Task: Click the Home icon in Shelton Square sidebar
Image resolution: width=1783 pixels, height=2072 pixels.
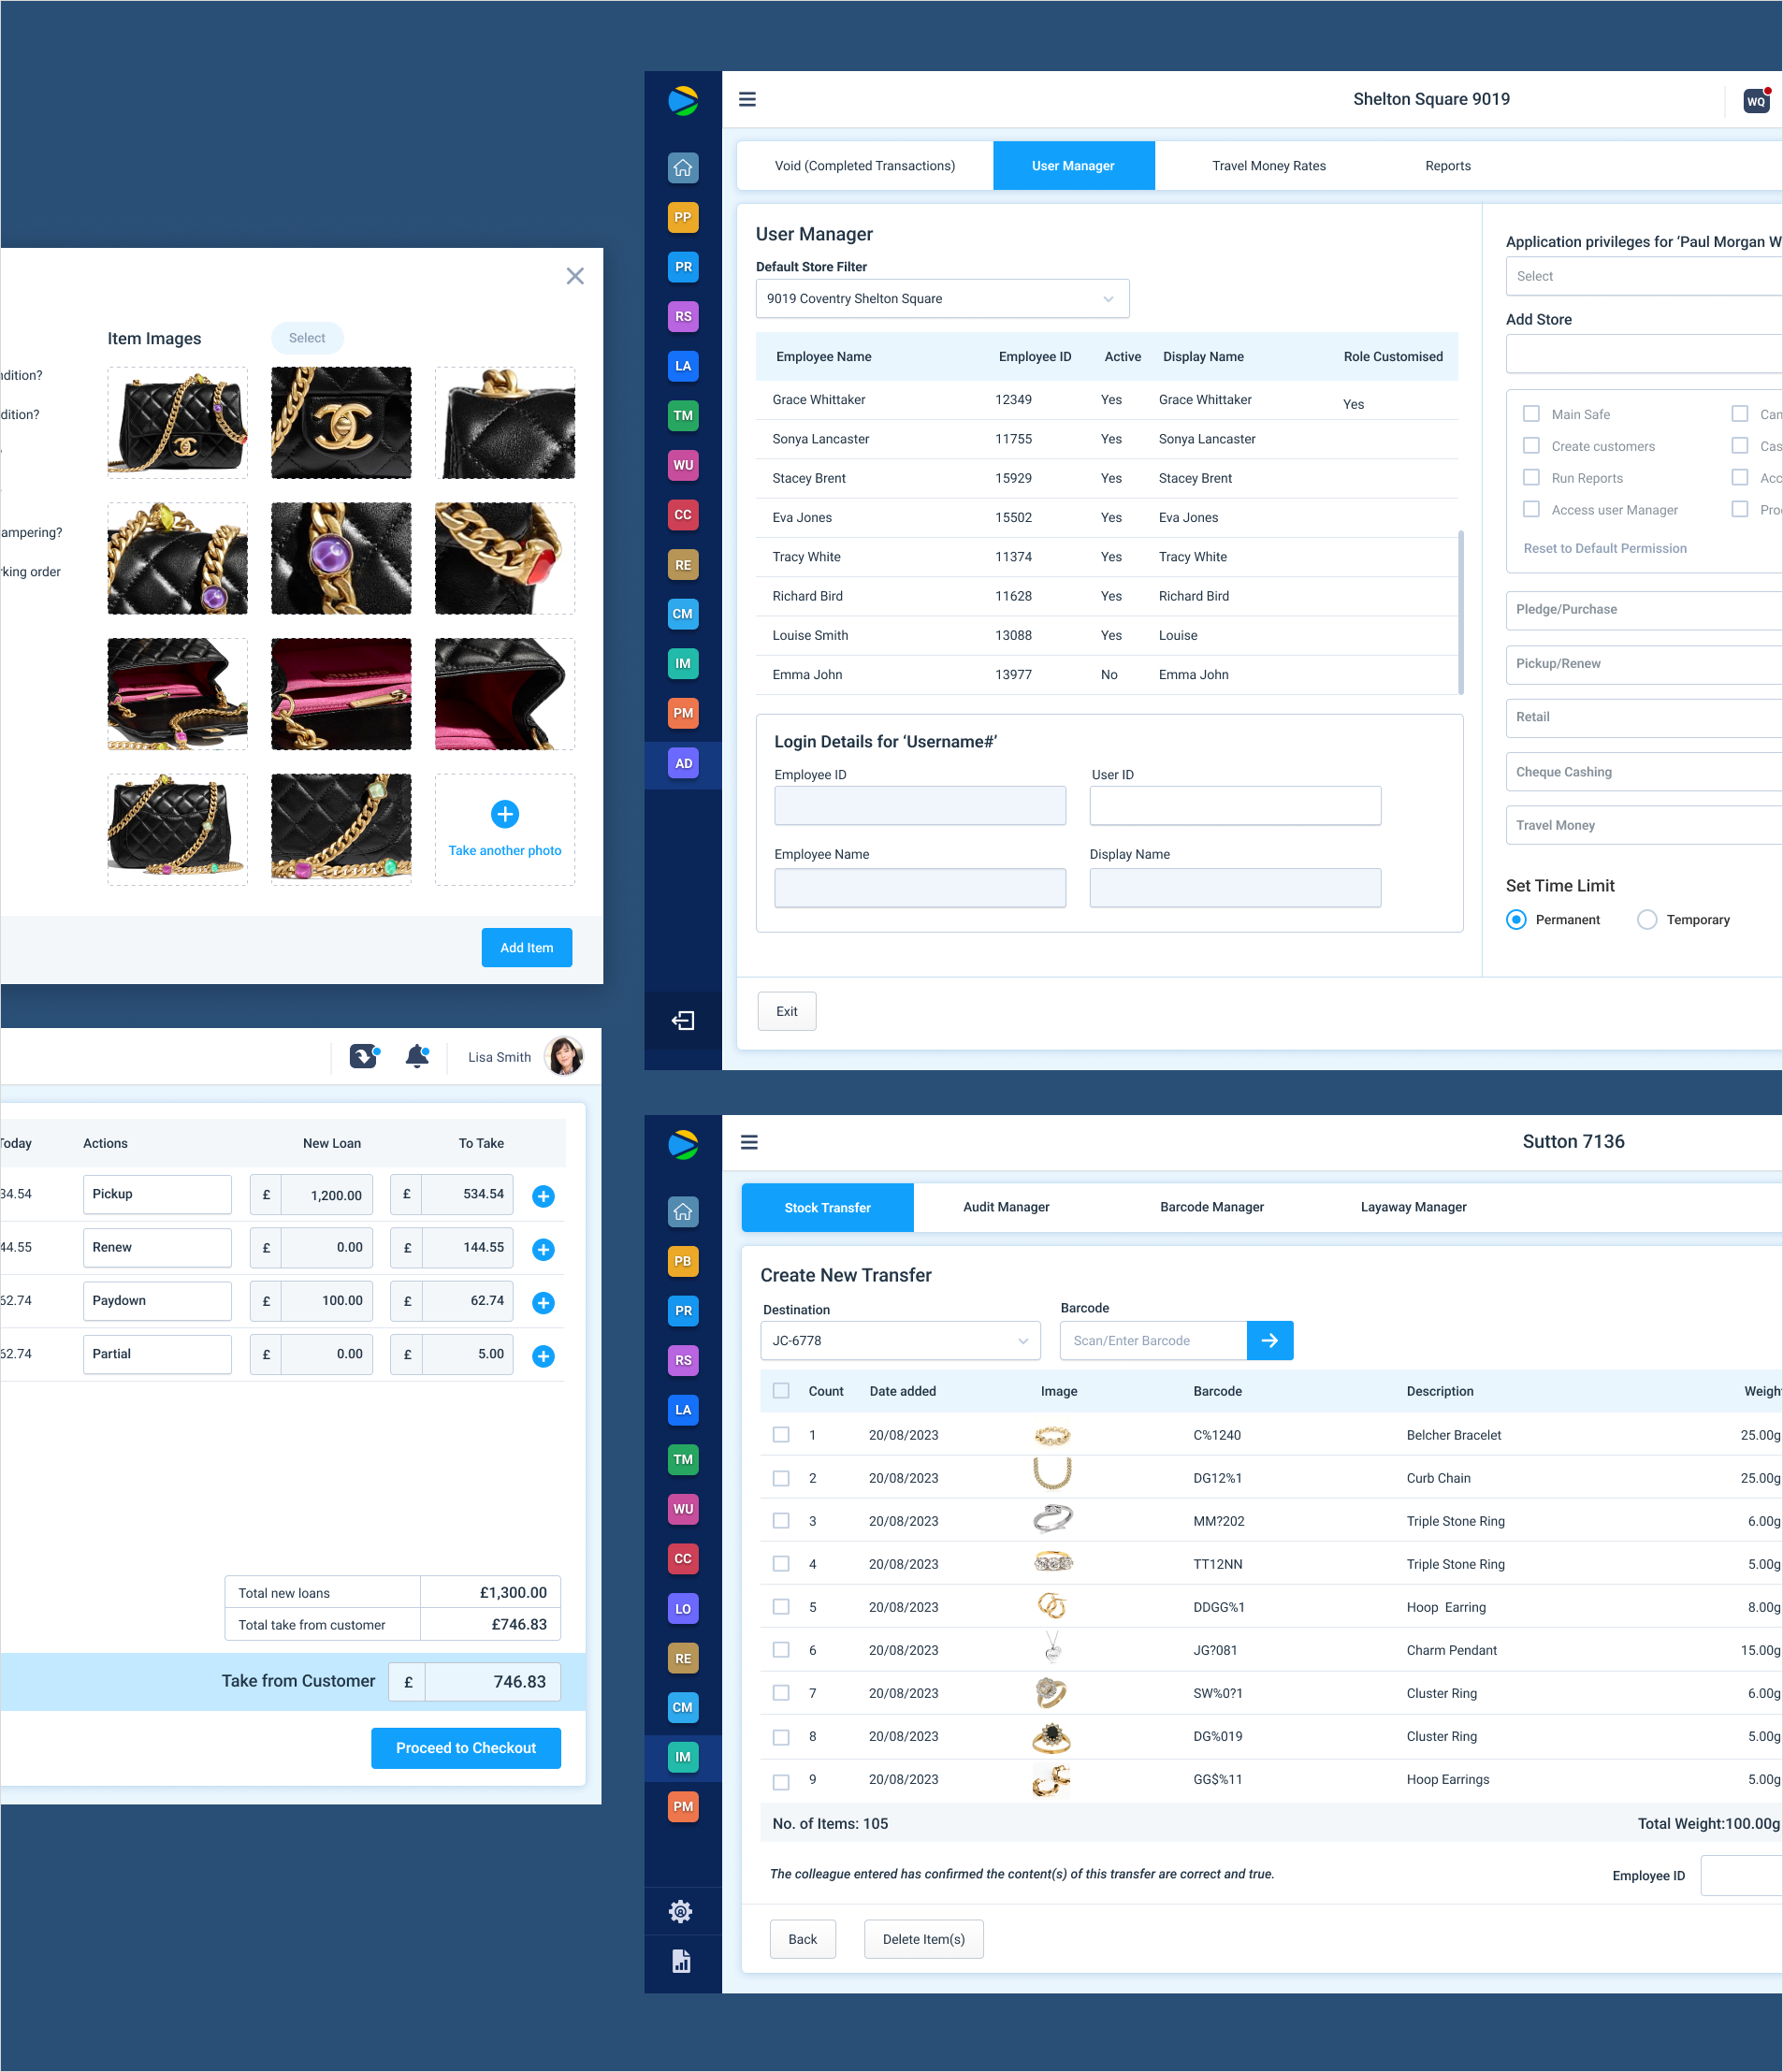Action: [682, 168]
